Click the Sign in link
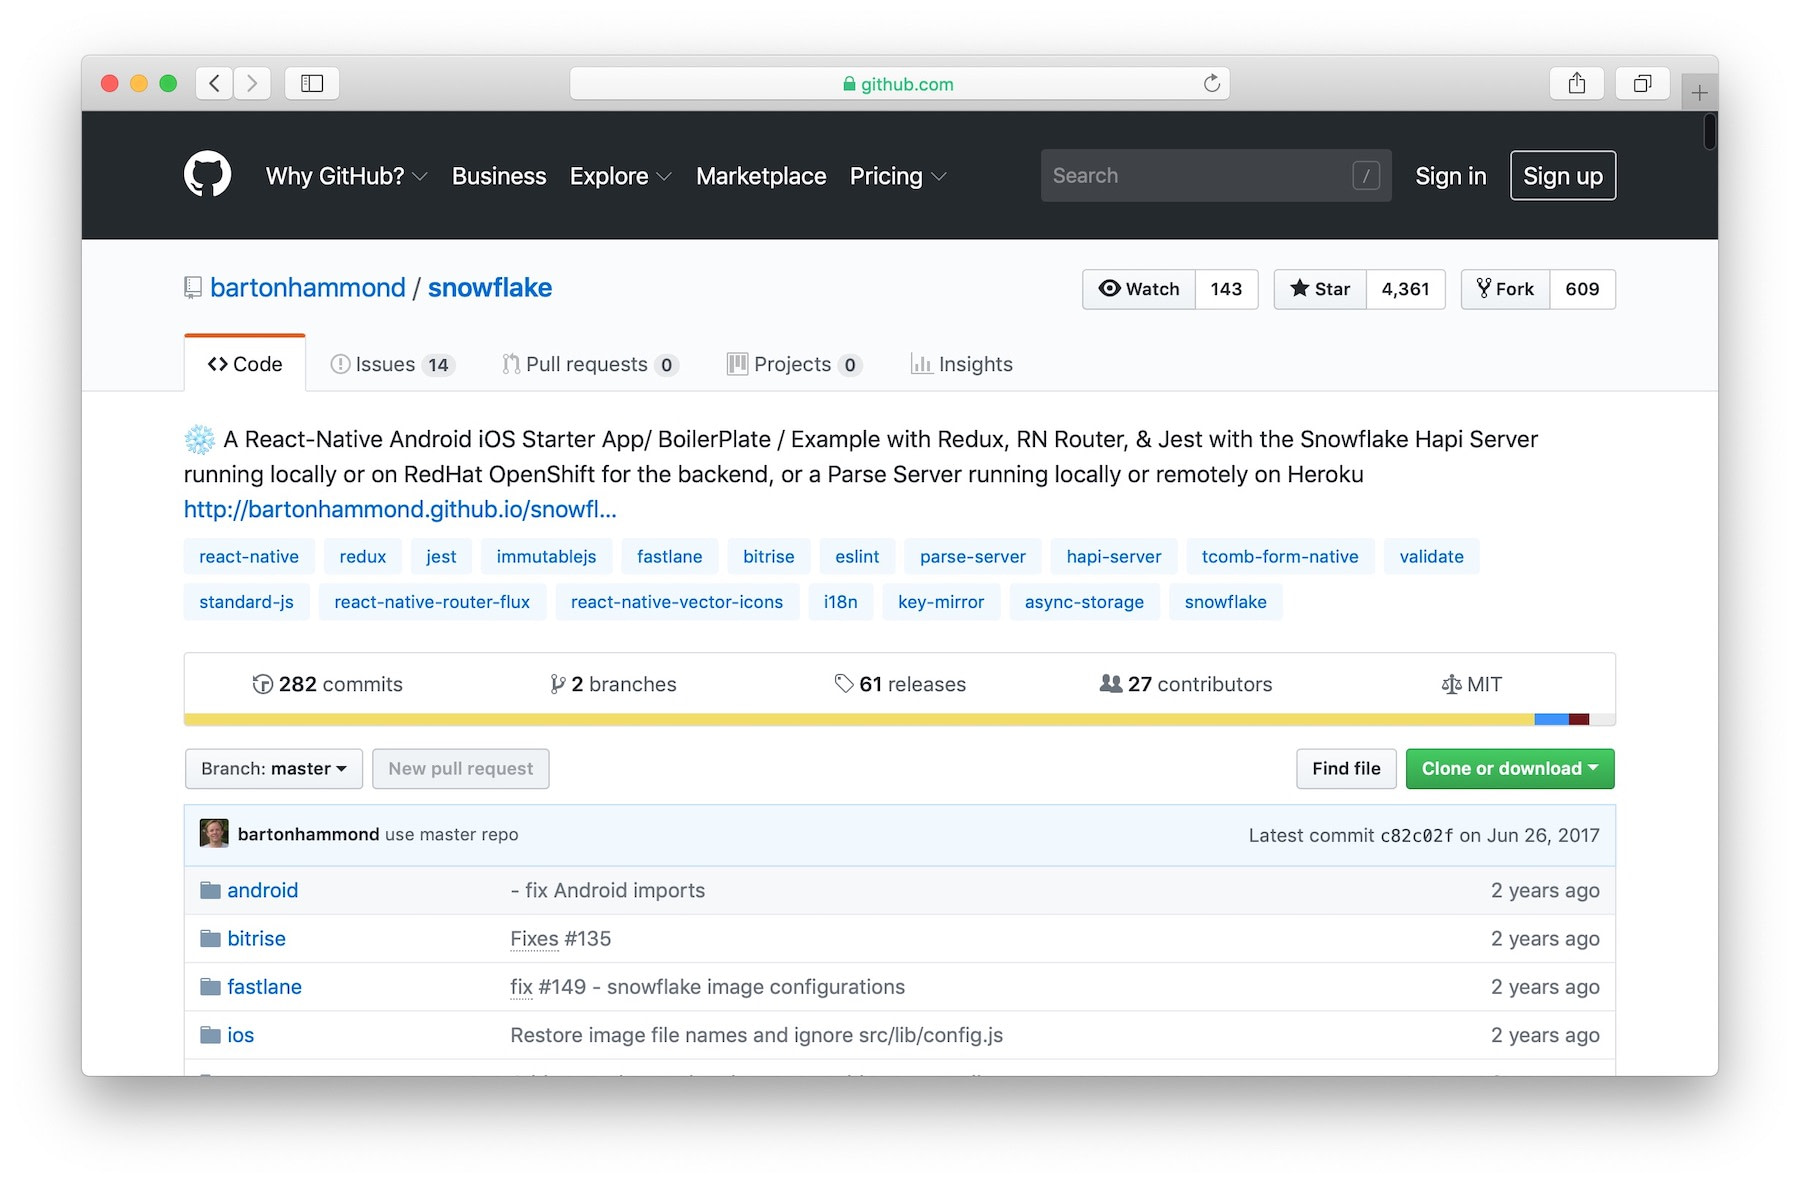 [x=1450, y=176]
